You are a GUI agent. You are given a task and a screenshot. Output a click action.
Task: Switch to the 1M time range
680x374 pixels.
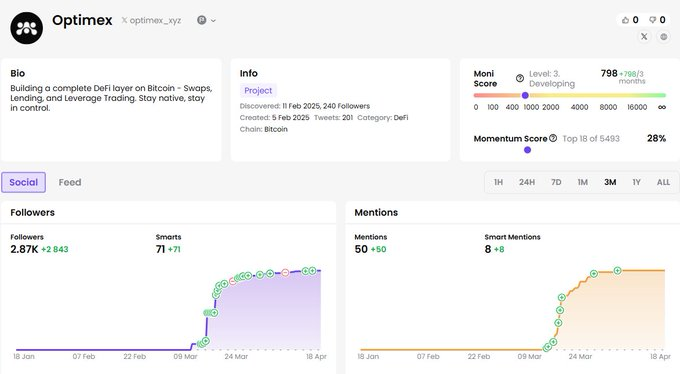click(582, 182)
